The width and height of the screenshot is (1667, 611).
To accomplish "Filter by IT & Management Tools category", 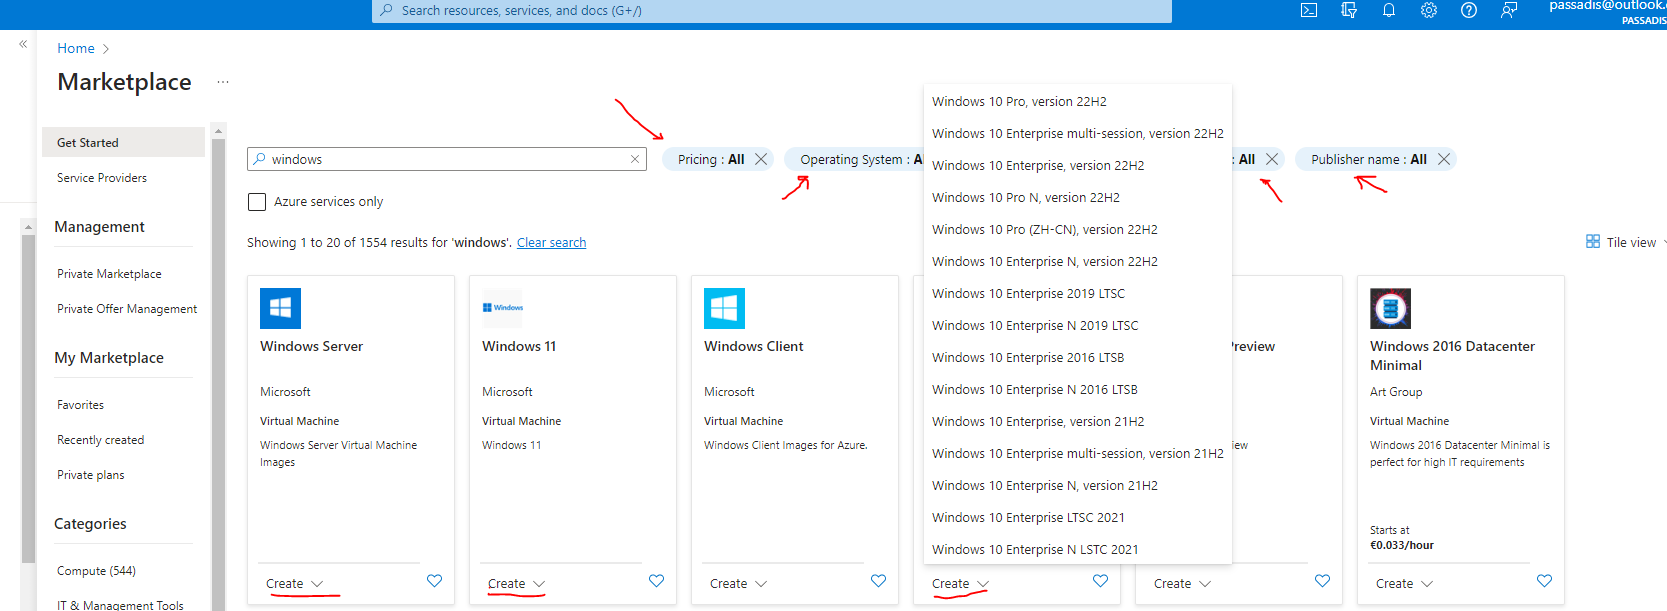I will [x=120, y=605].
